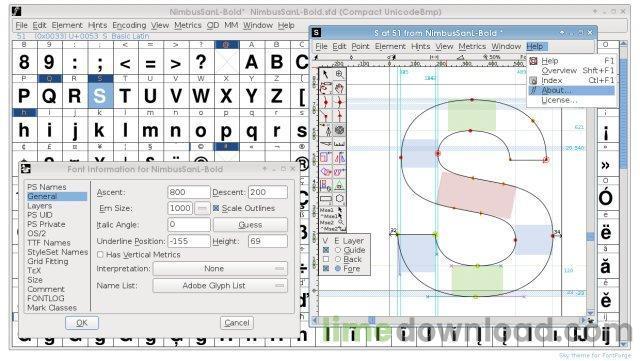This screenshot has height=361, width=640.
Task: Open Metrics menu in glyph window
Action: [x=472, y=47]
